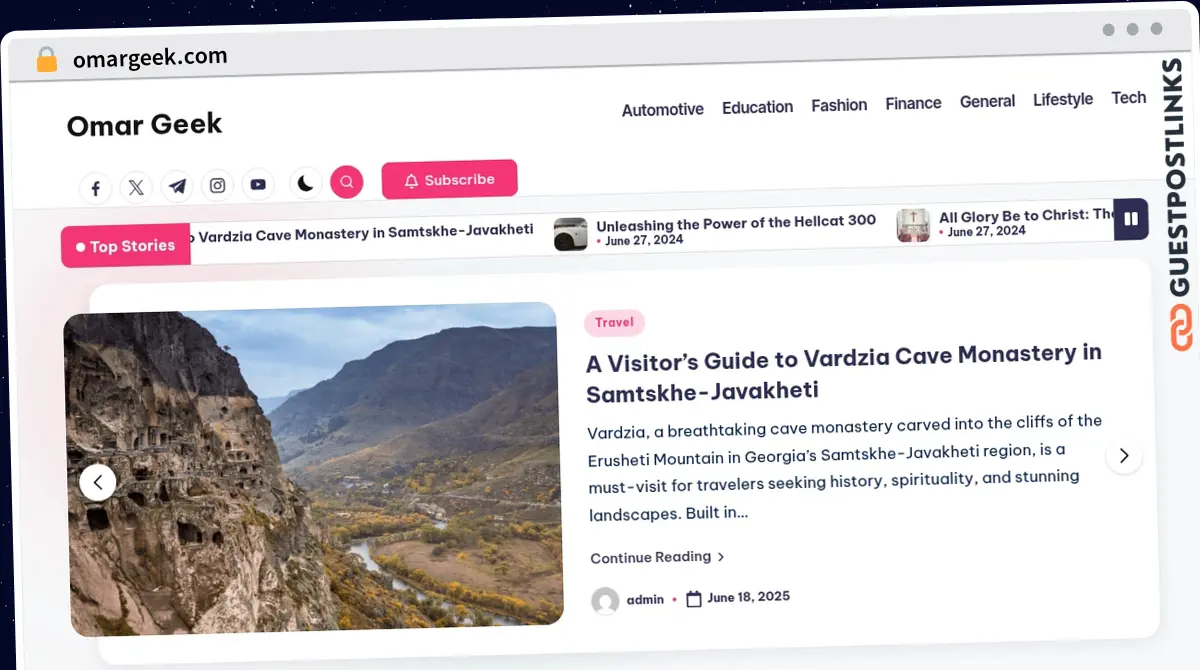This screenshot has width=1200, height=670.
Task: Toggle dark mode with moon icon
Action: [x=306, y=183]
